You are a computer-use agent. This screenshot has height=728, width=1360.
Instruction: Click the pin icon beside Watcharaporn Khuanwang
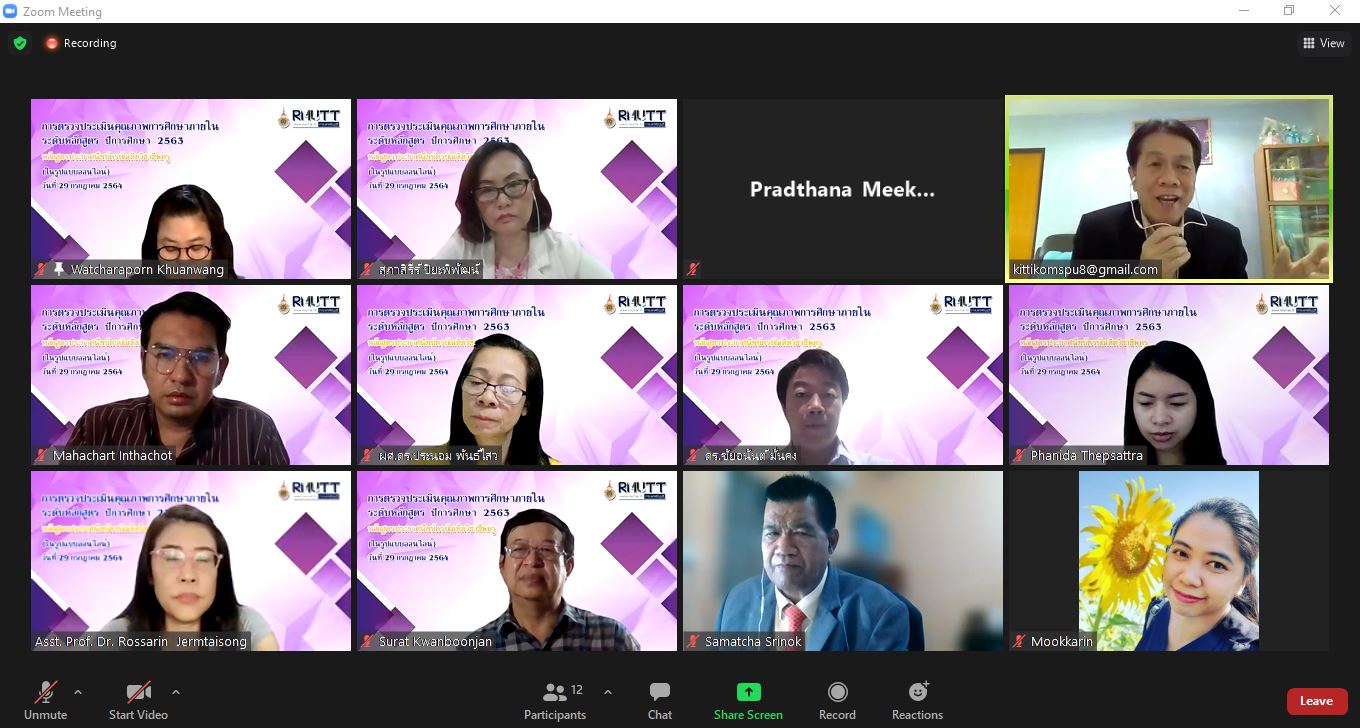tap(59, 270)
